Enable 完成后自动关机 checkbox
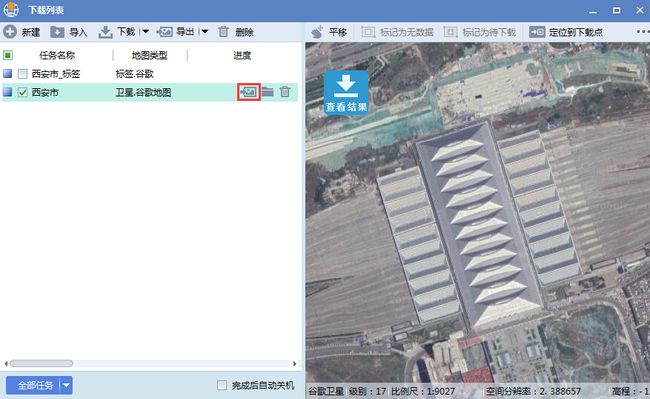Viewport: 650px width, 399px height. click(x=222, y=385)
